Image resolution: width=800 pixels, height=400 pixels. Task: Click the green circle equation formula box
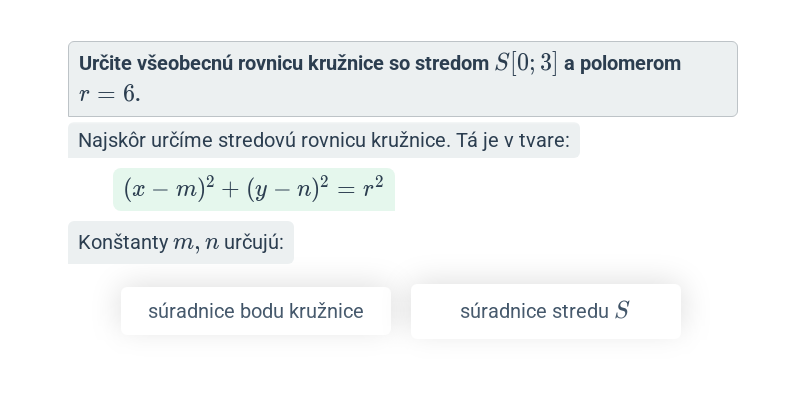[254, 189]
